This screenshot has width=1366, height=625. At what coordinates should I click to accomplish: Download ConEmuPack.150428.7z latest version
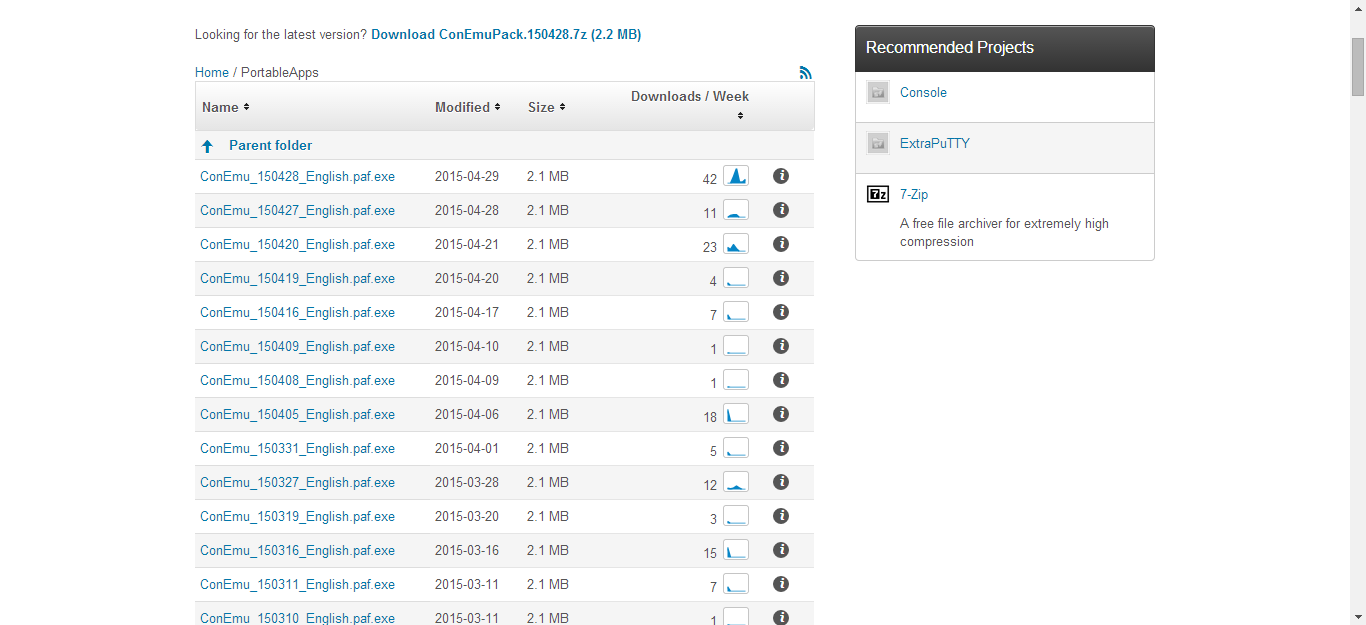pos(506,34)
